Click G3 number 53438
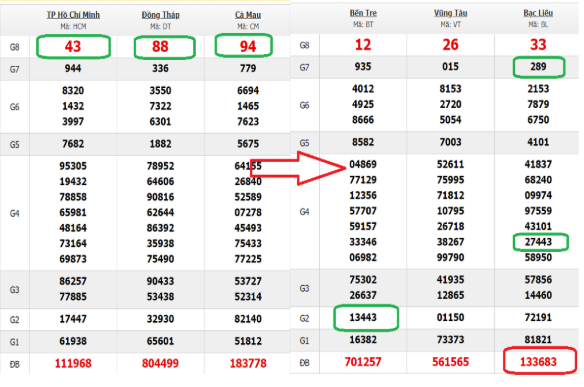The image size is (584, 387). pyautogui.click(x=161, y=297)
